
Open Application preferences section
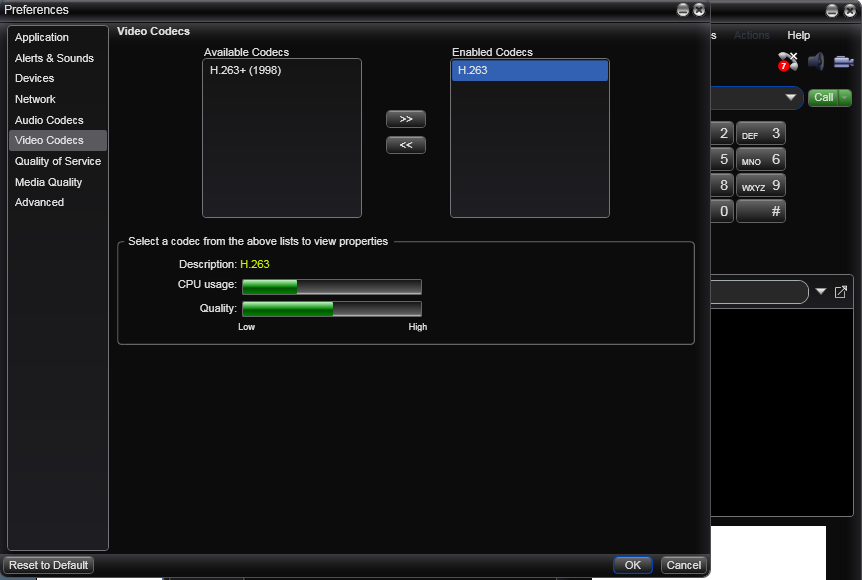pyautogui.click(x=58, y=37)
